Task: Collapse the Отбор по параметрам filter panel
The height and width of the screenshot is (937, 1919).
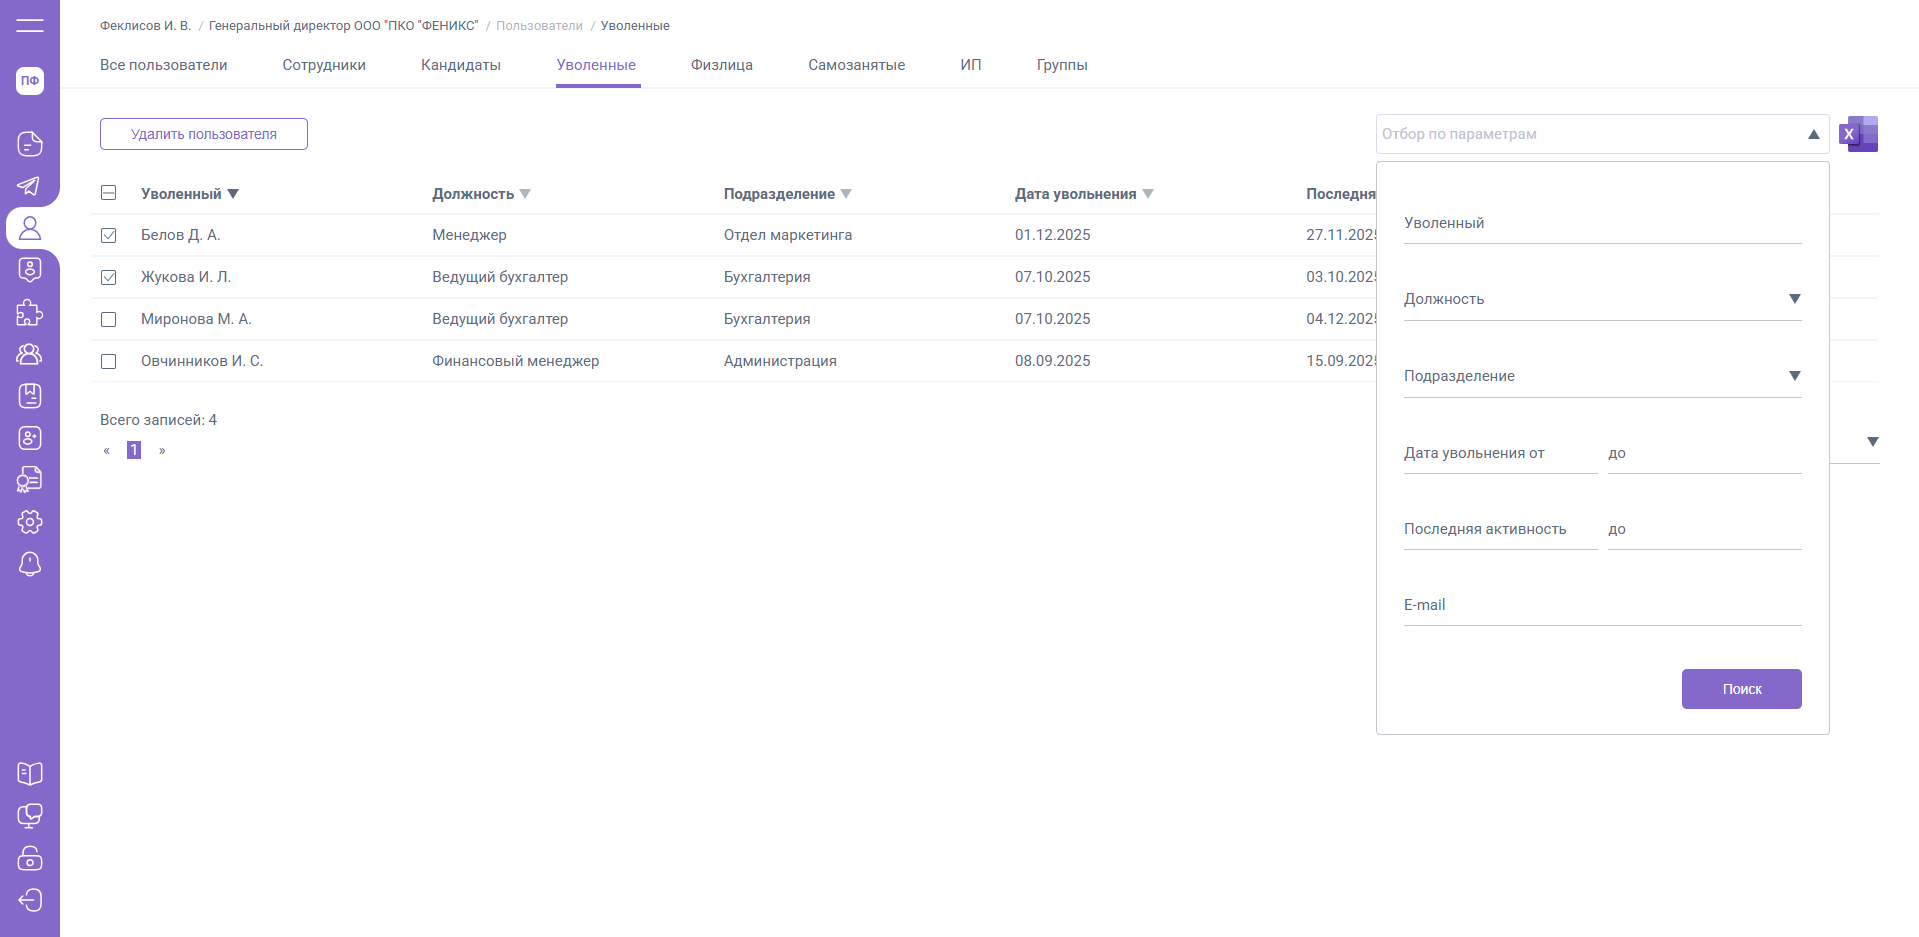Action: point(1812,134)
